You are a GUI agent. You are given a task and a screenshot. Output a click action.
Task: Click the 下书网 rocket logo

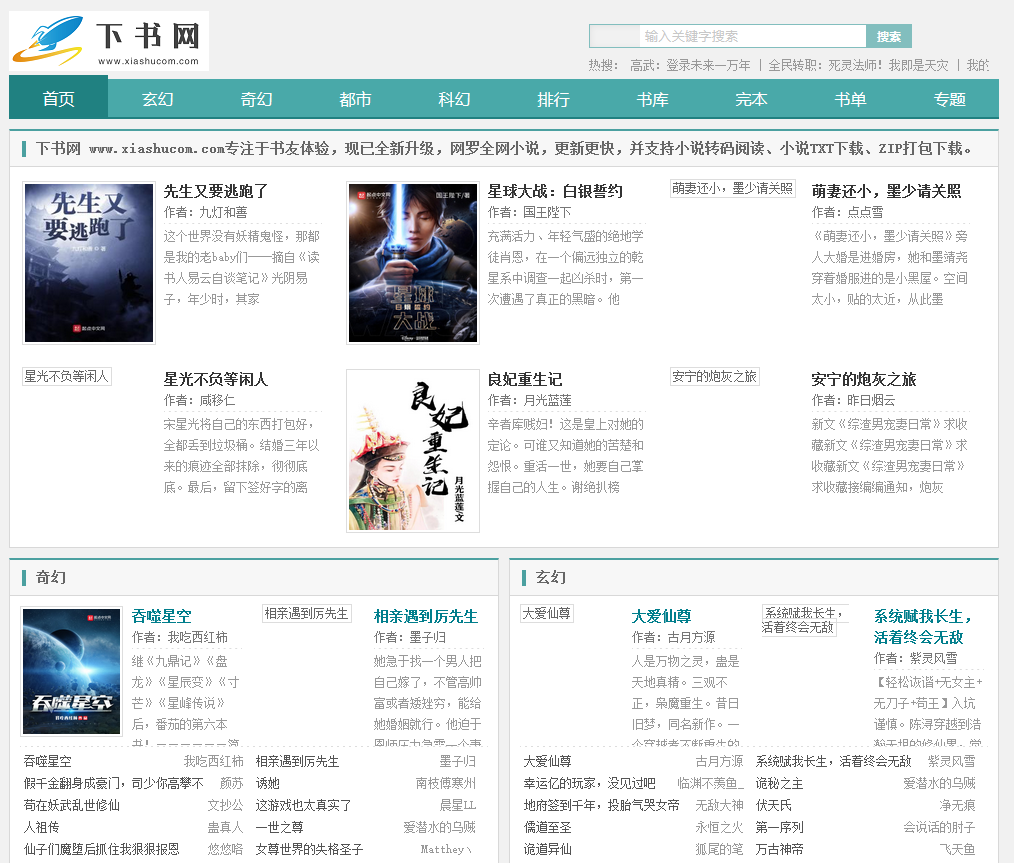108,41
